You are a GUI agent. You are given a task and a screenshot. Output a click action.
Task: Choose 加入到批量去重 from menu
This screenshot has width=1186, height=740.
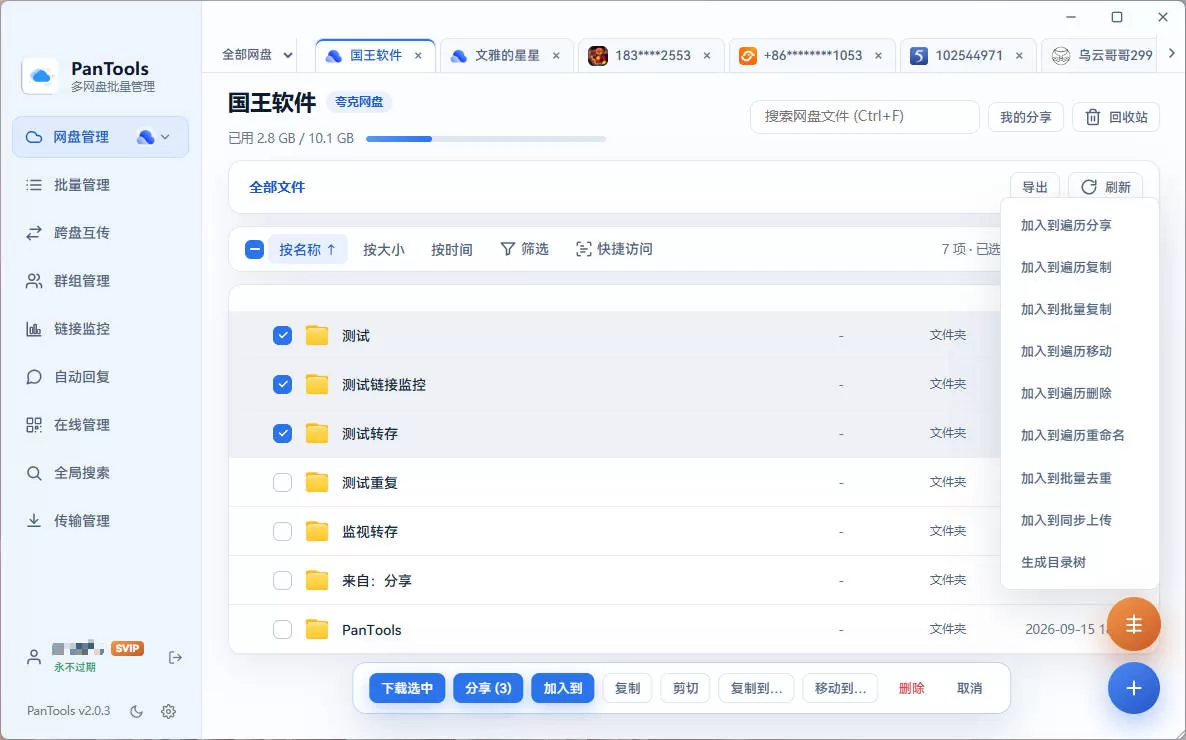tap(1079, 478)
